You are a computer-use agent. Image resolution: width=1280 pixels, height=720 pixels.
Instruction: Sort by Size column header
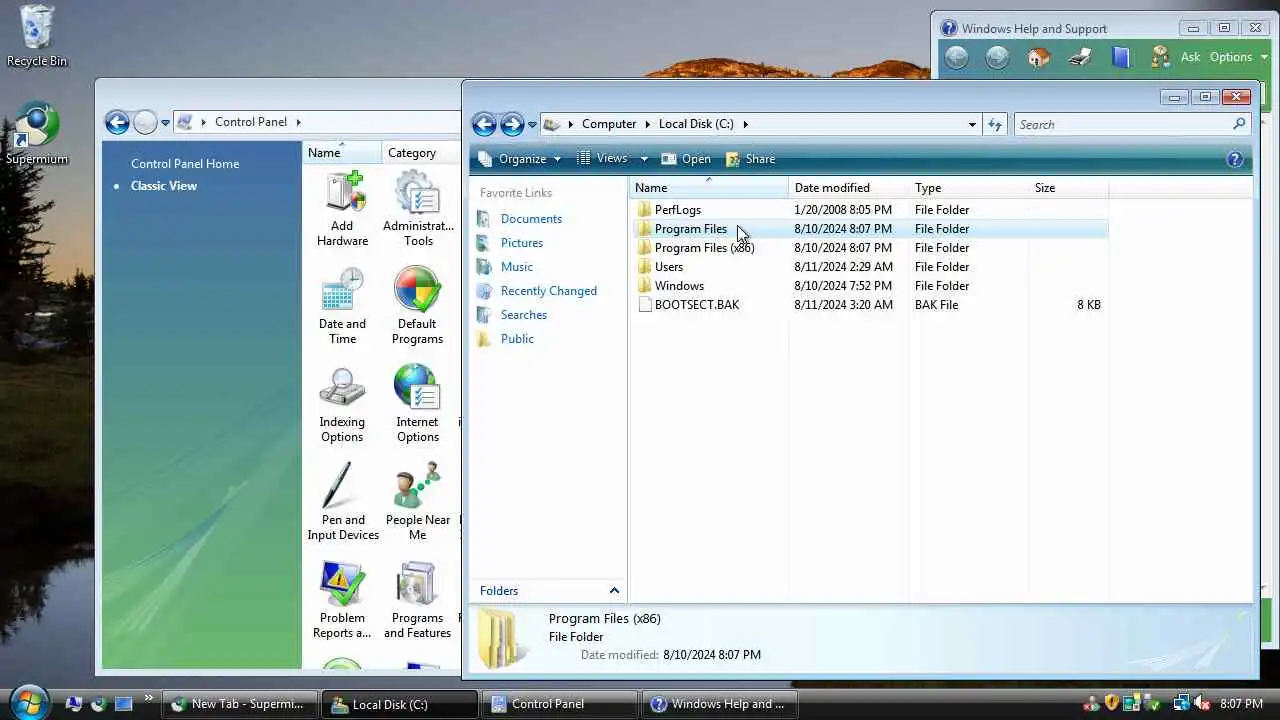(1069, 188)
